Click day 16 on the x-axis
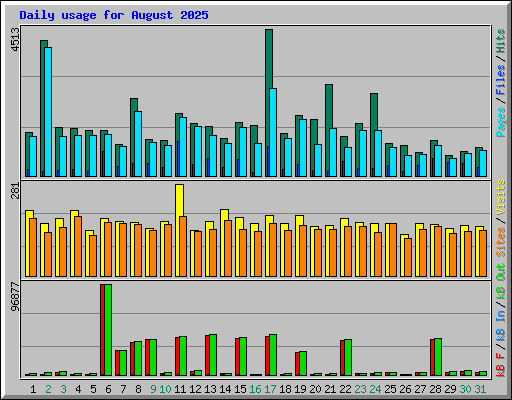Screen dimensions: 512x400 pyautogui.click(x=255, y=389)
